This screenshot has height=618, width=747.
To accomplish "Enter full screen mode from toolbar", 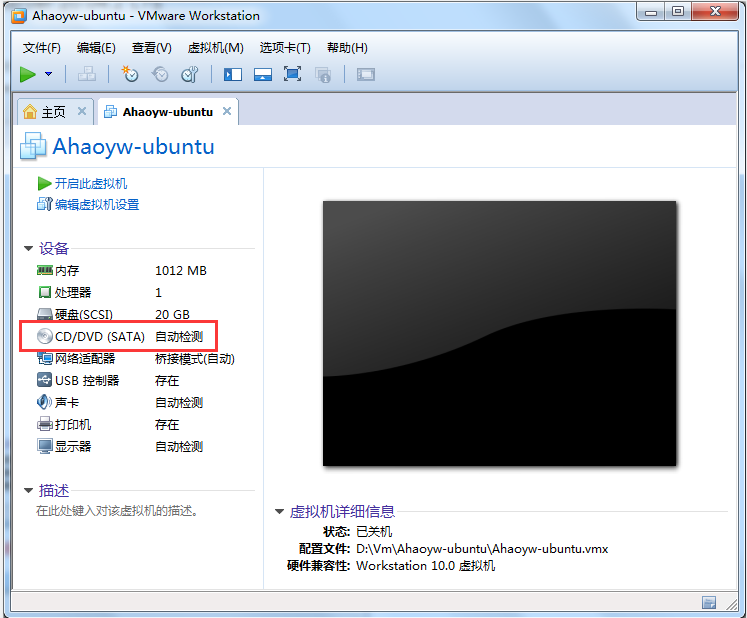I will coord(292,74).
